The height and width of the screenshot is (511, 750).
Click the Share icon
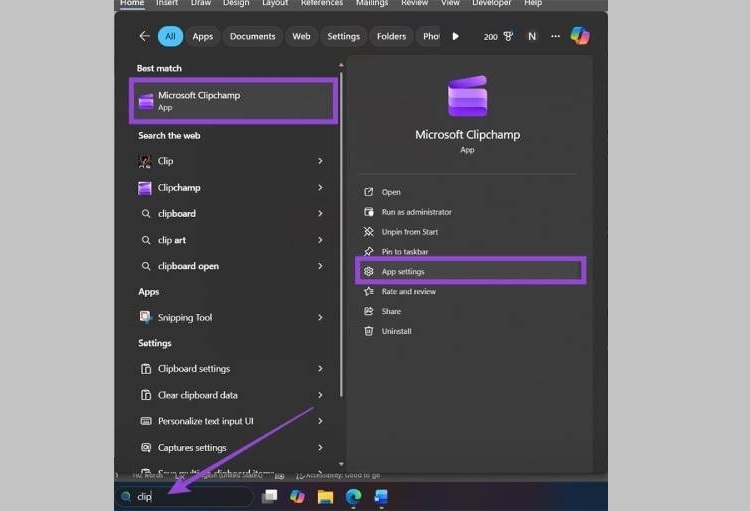point(368,311)
